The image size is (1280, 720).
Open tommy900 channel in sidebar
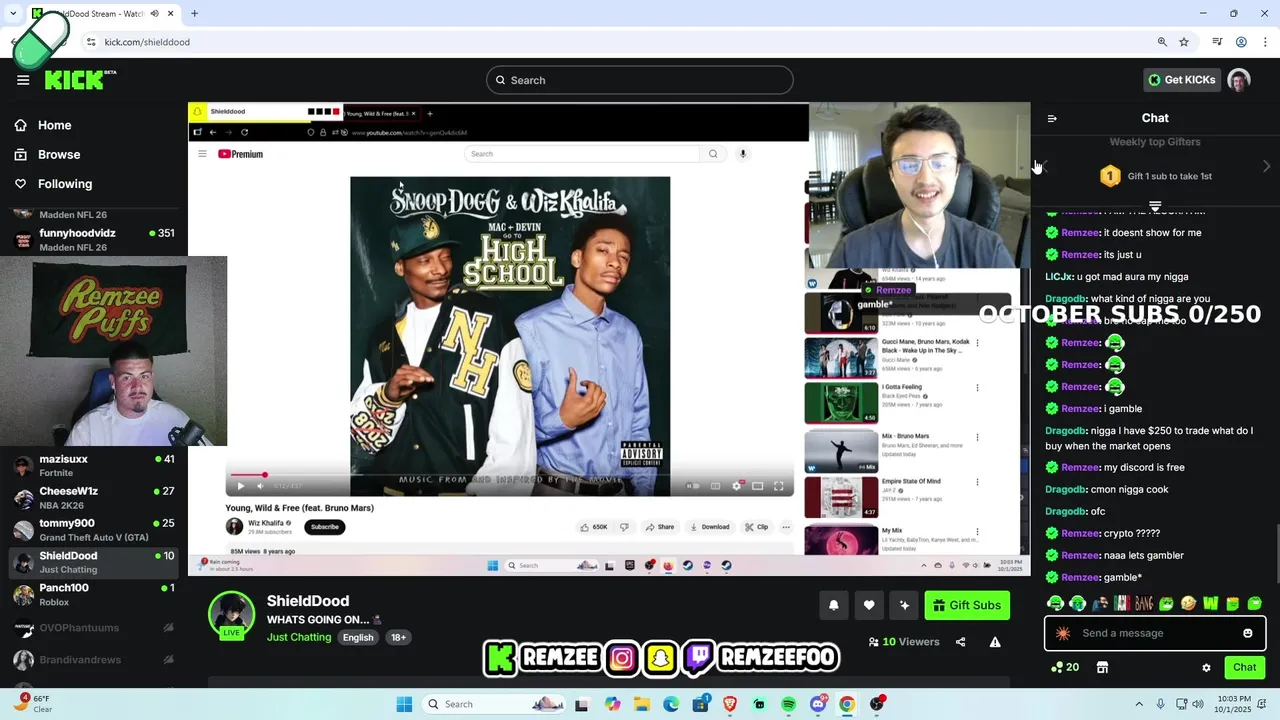pyautogui.click(x=94, y=530)
